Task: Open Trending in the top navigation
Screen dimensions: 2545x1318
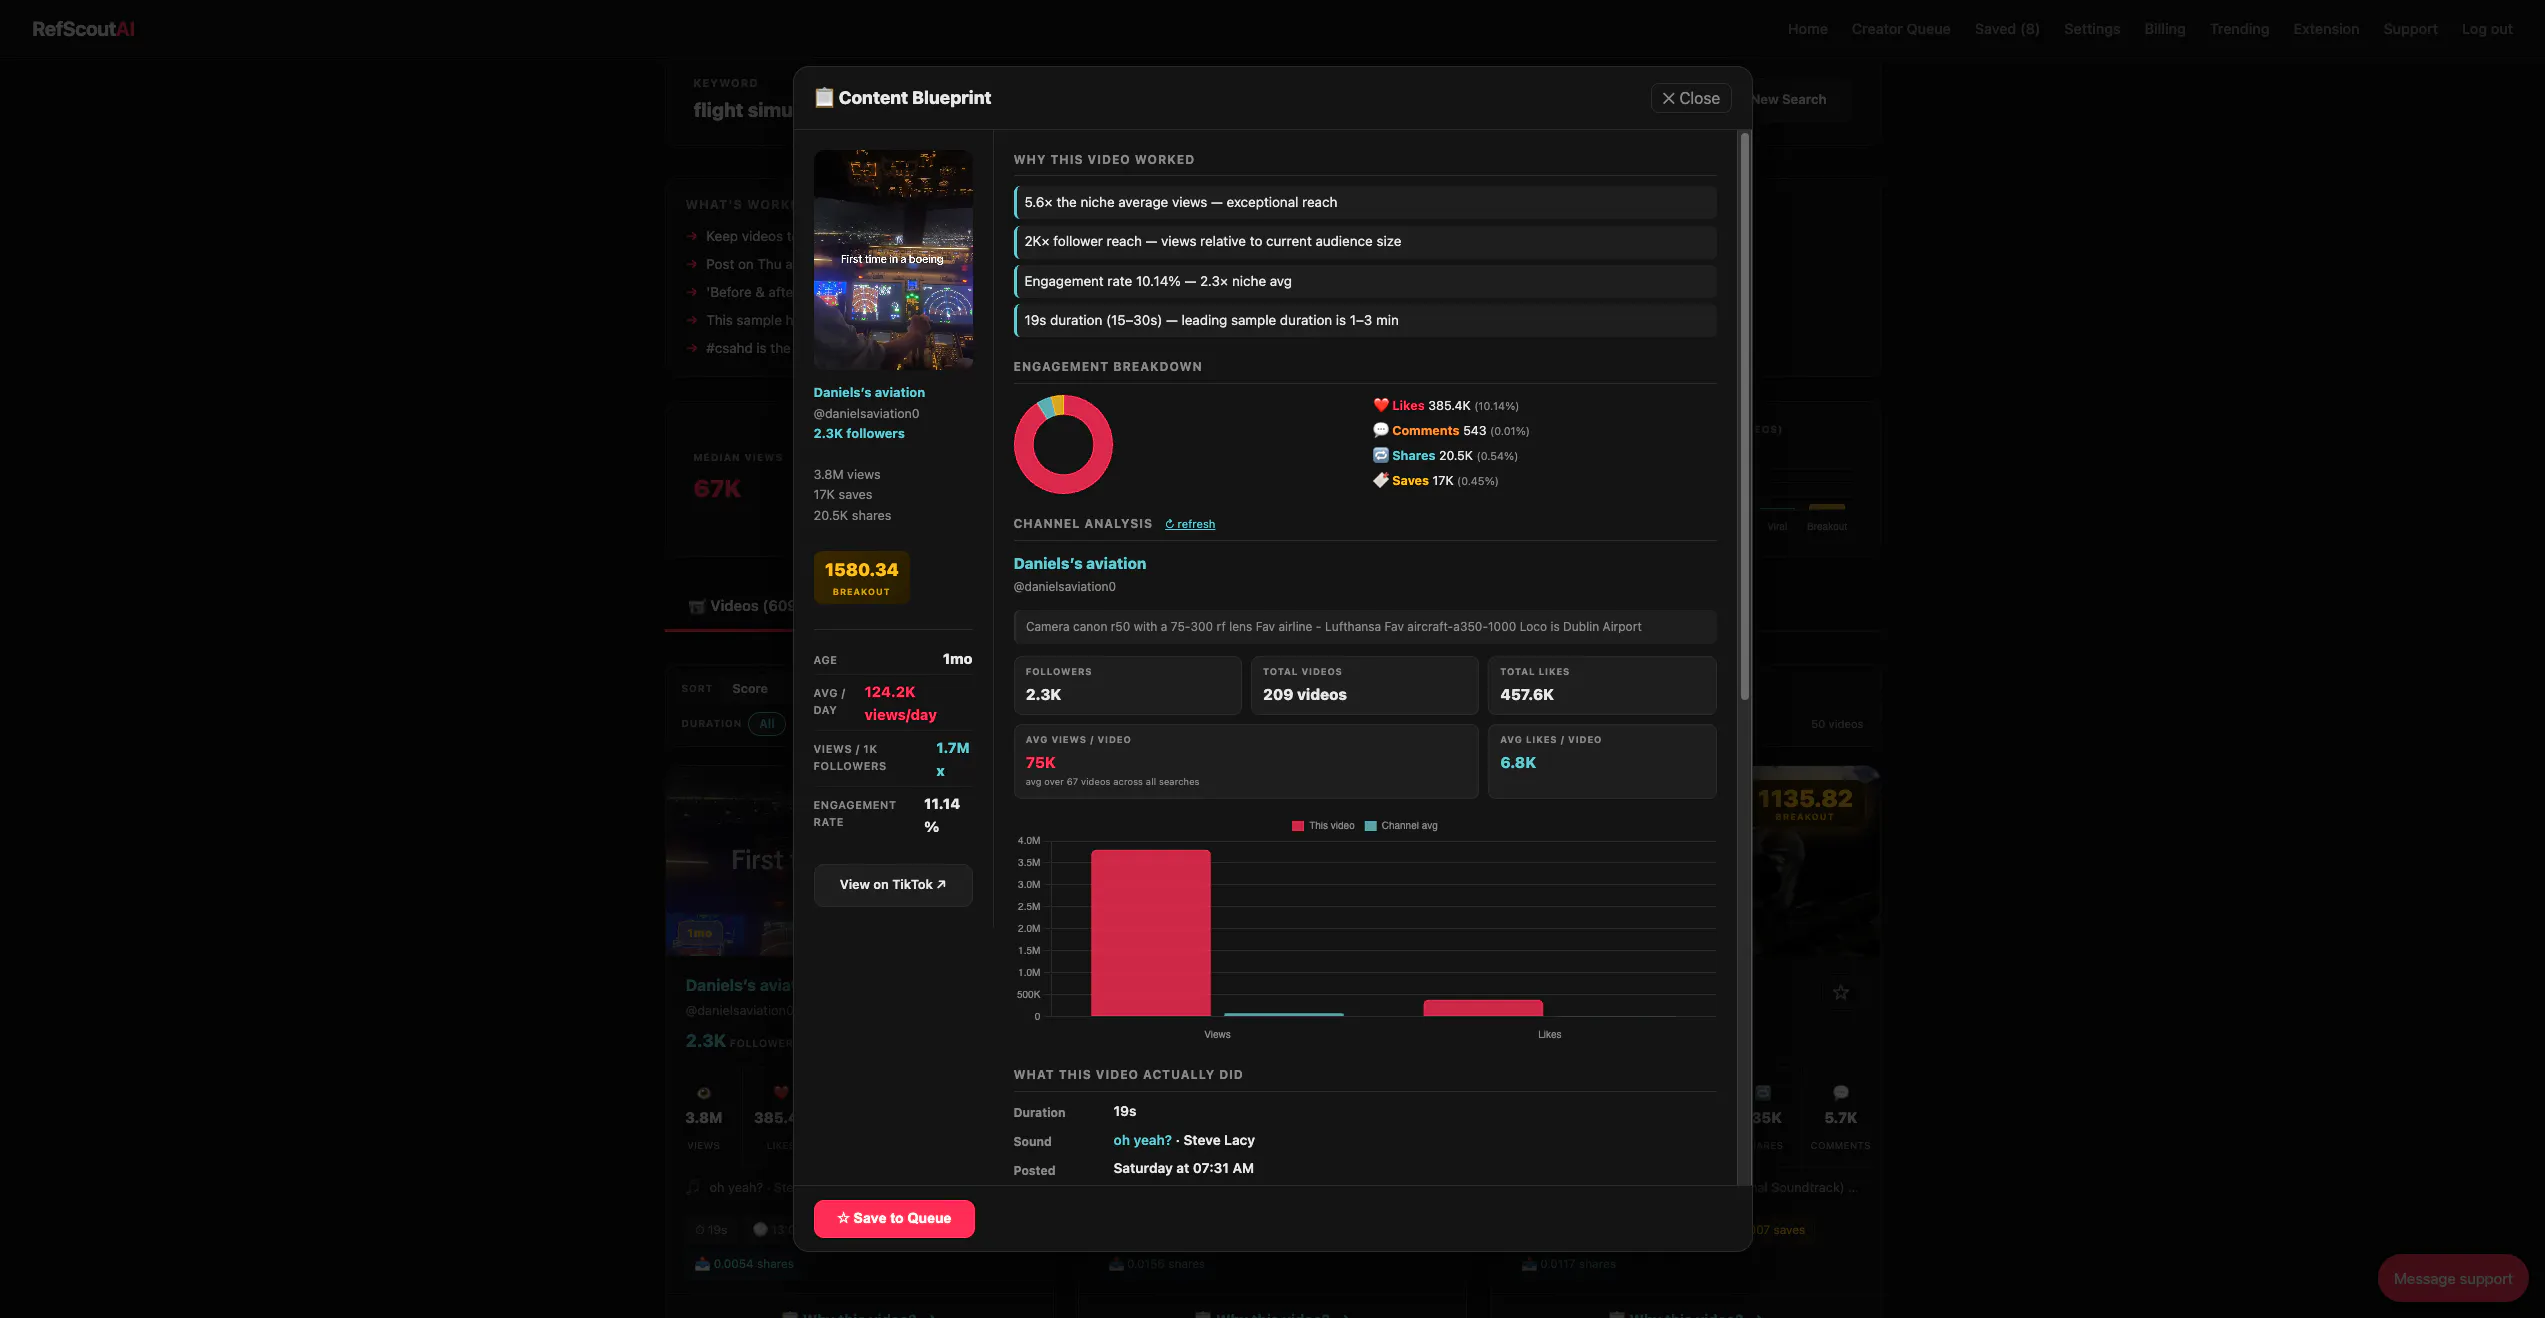Action: [2239, 29]
